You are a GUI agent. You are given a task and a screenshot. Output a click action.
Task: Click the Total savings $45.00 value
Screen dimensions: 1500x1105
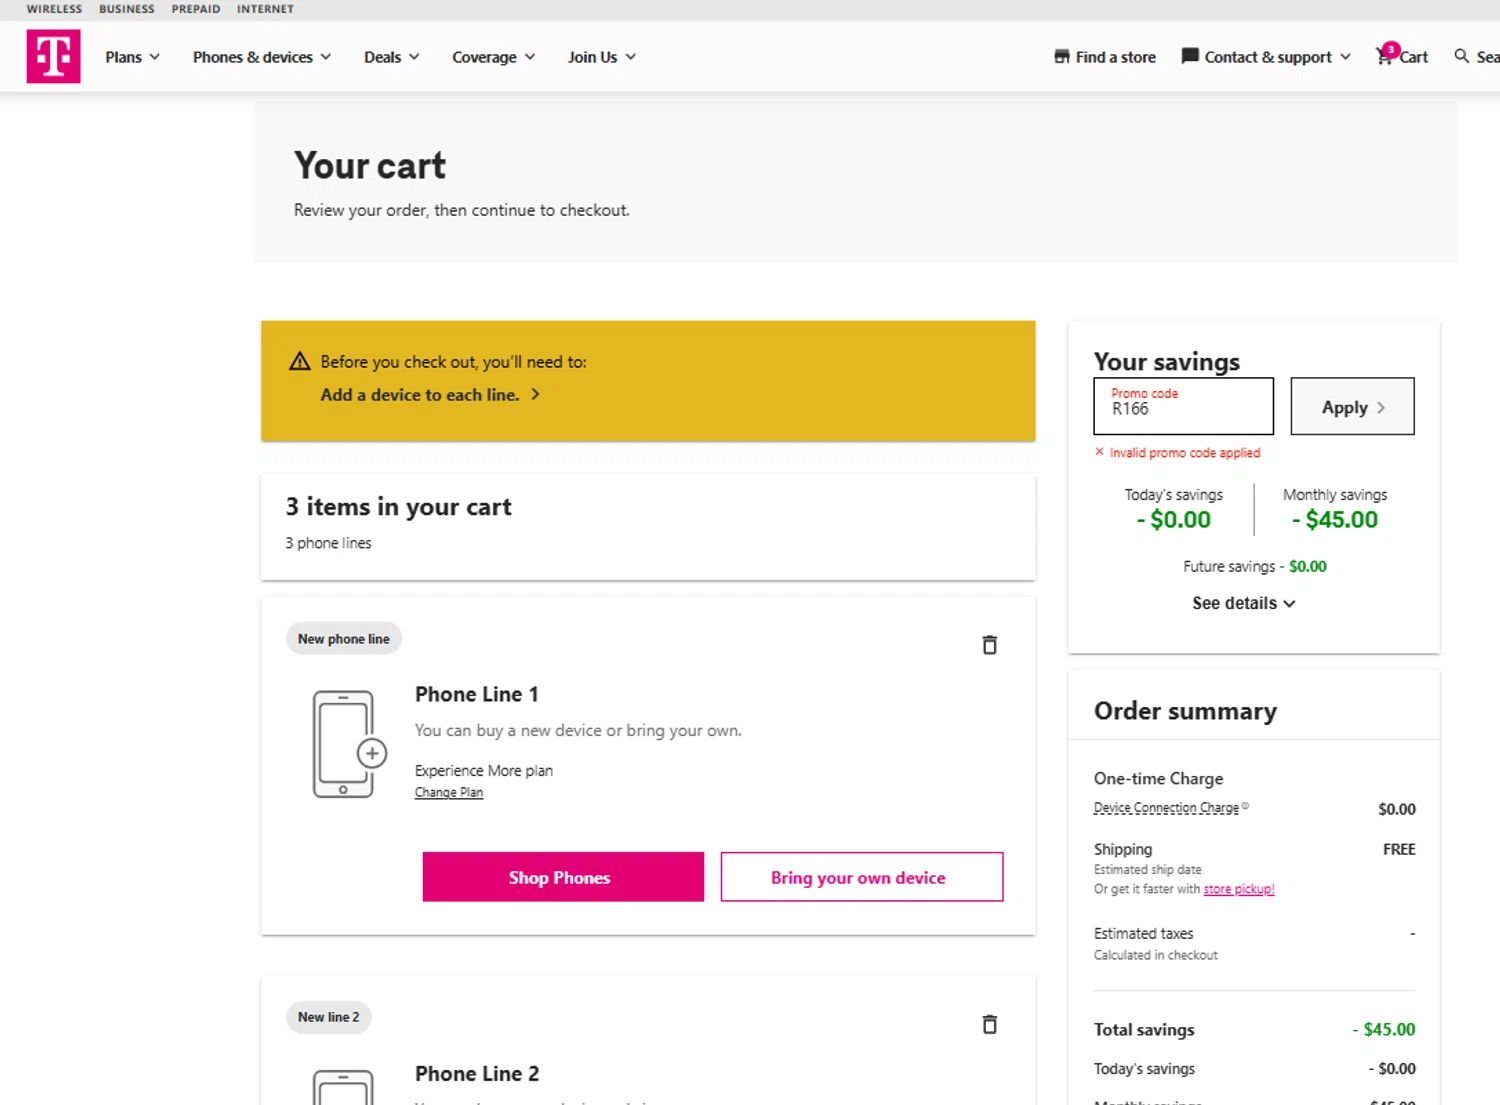coord(1384,1029)
